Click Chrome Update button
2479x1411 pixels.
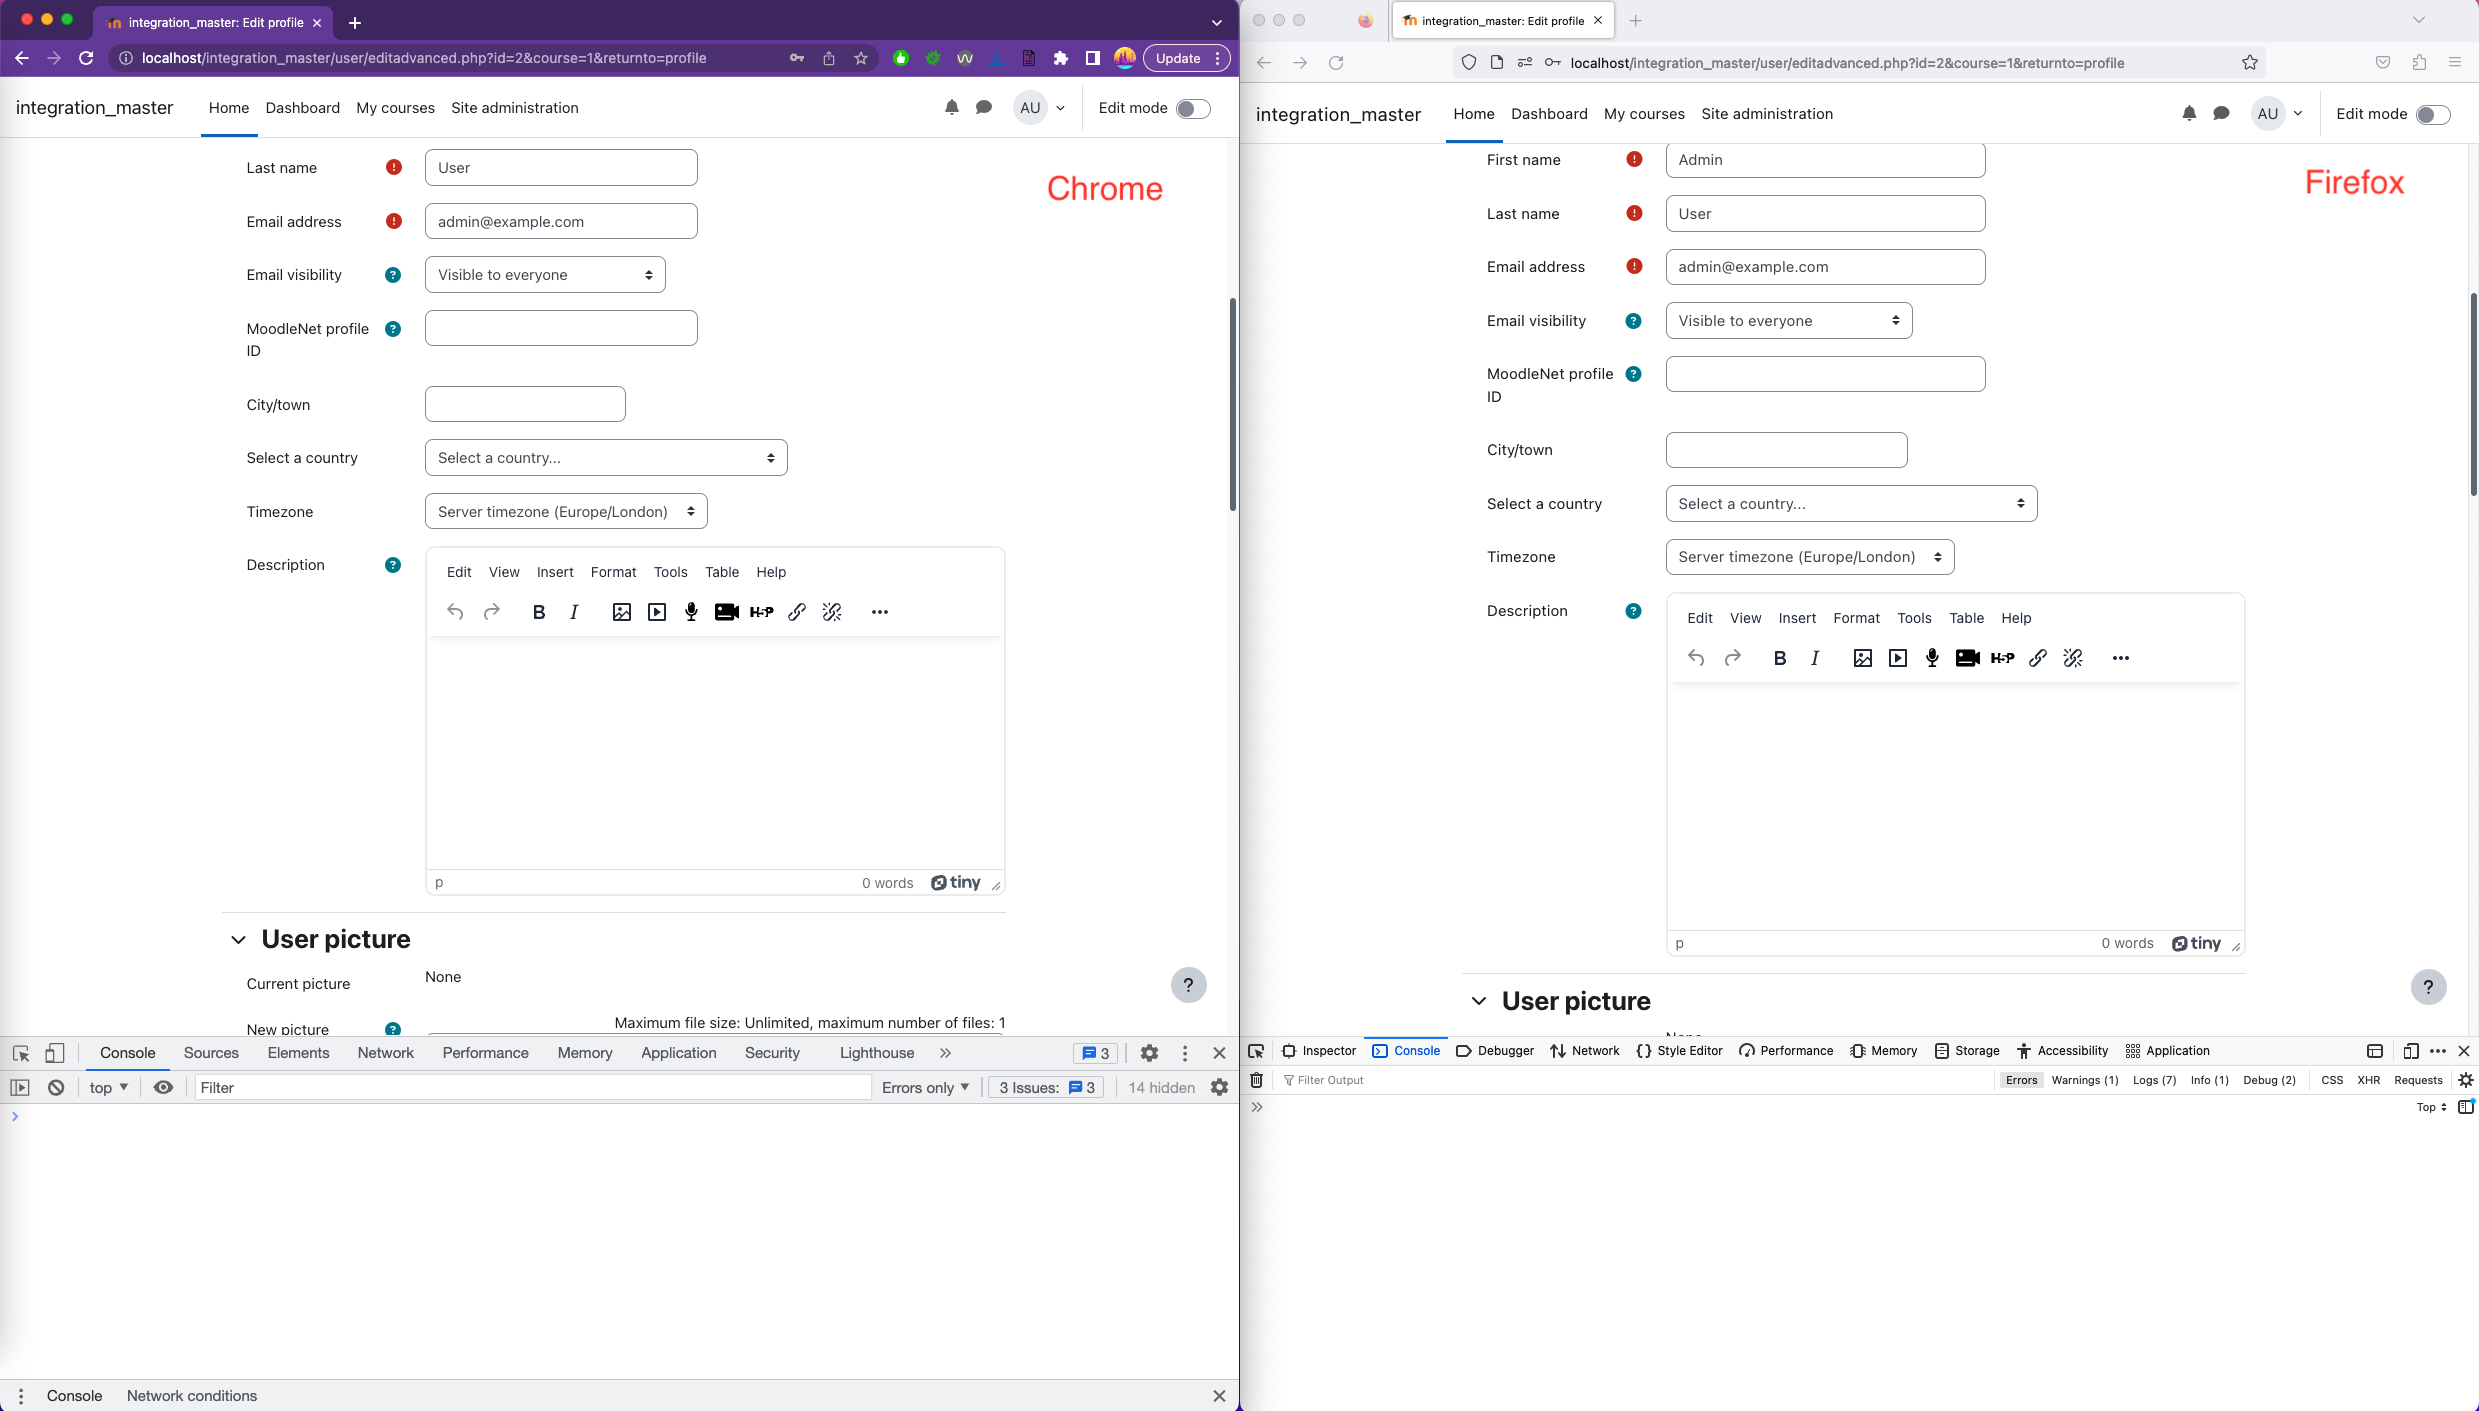point(1186,58)
